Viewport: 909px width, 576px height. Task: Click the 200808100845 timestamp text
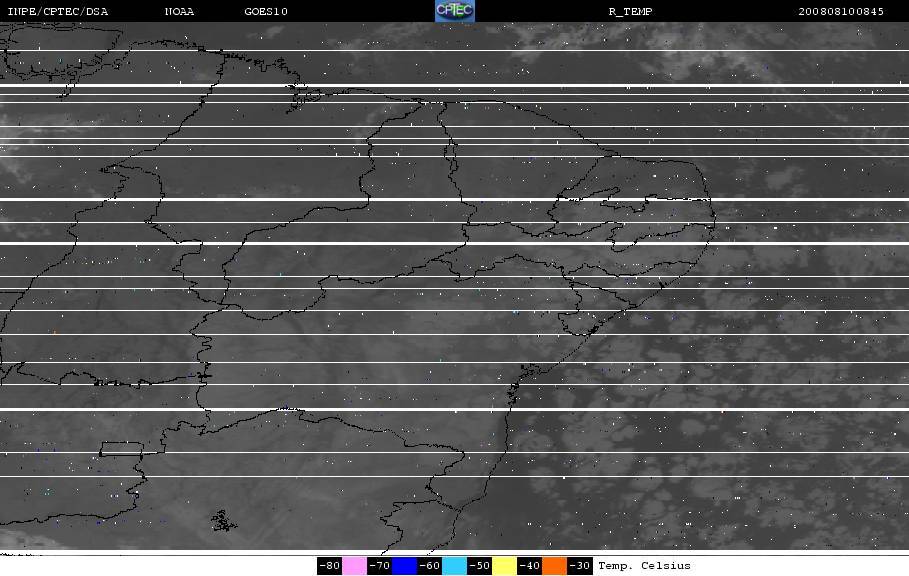(841, 12)
